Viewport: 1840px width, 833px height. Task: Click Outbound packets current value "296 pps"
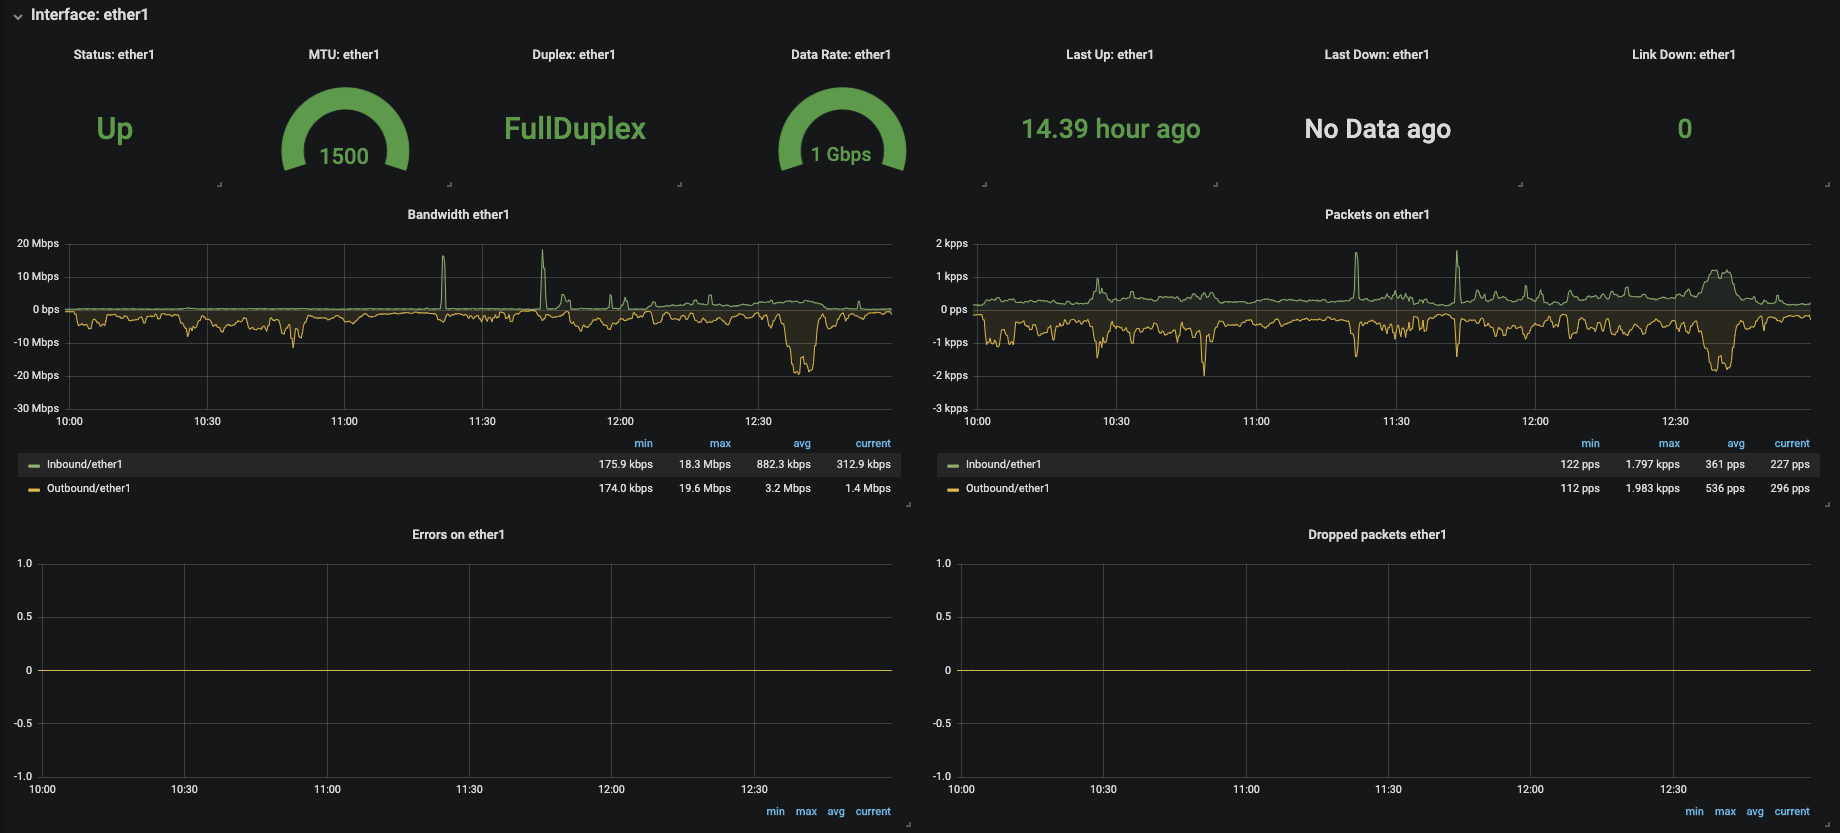click(x=1790, y=488)
